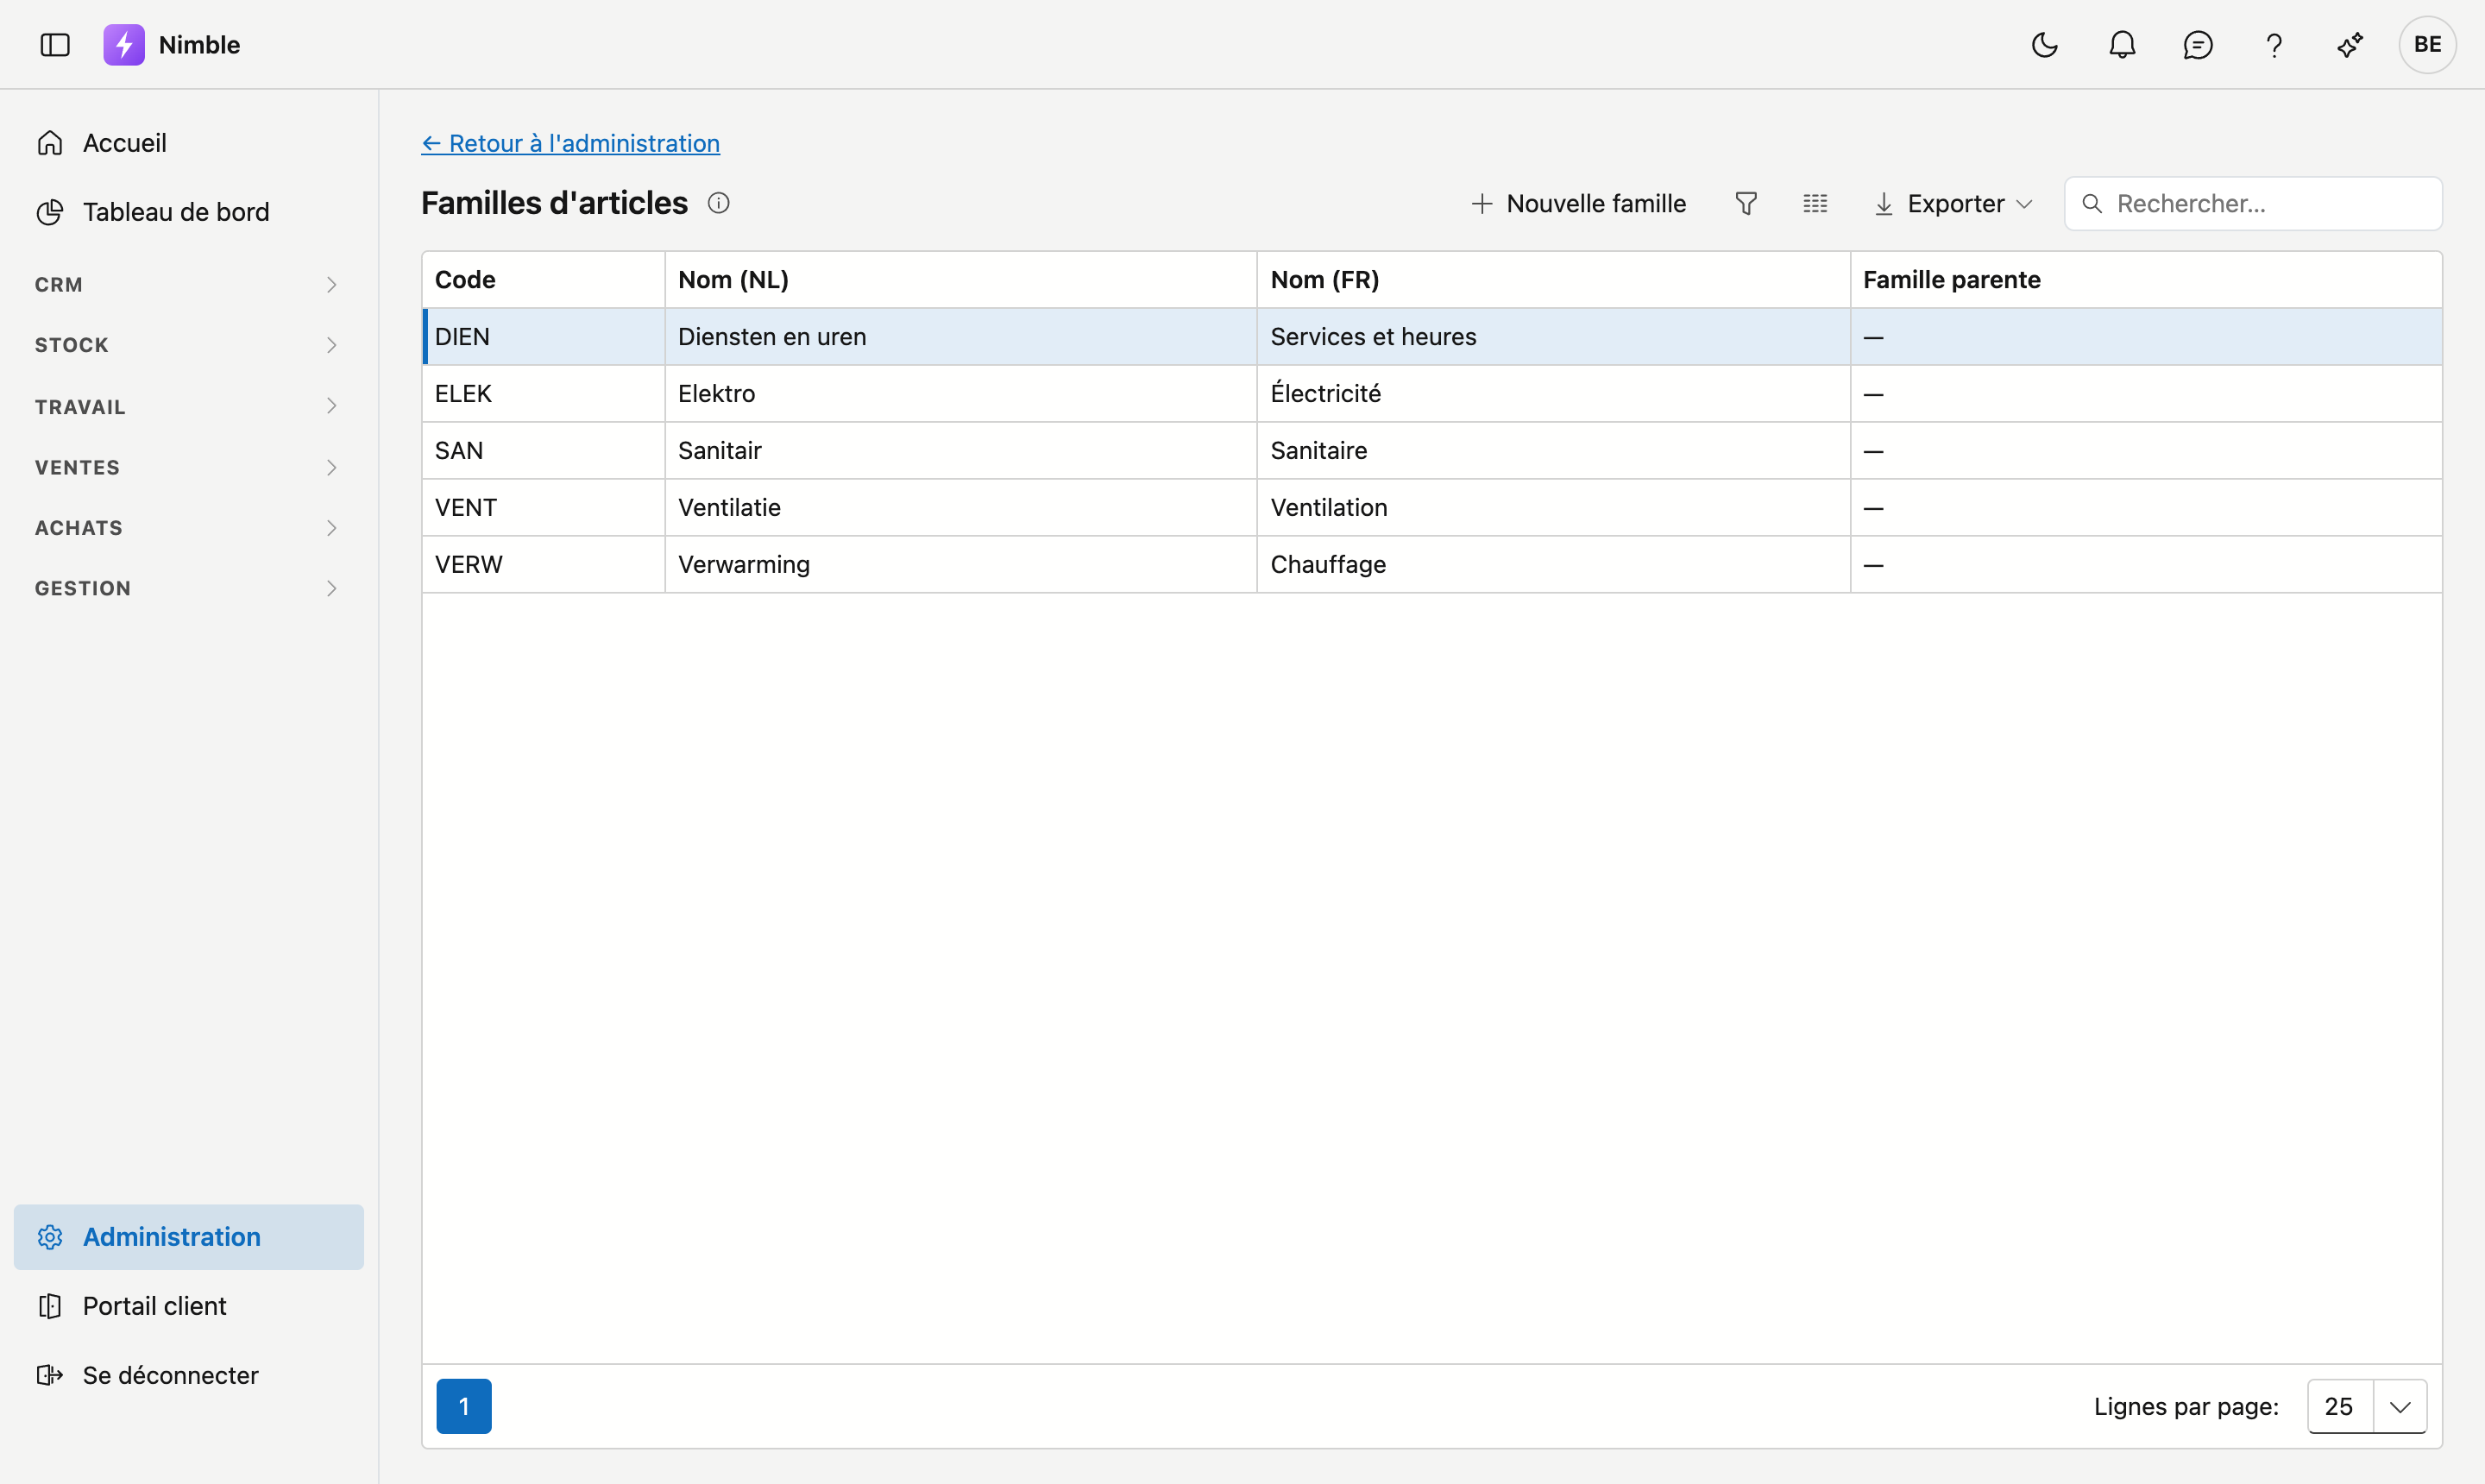Click the Ventilation cell
2485x1484 pixels.
tap(1554, 508)
